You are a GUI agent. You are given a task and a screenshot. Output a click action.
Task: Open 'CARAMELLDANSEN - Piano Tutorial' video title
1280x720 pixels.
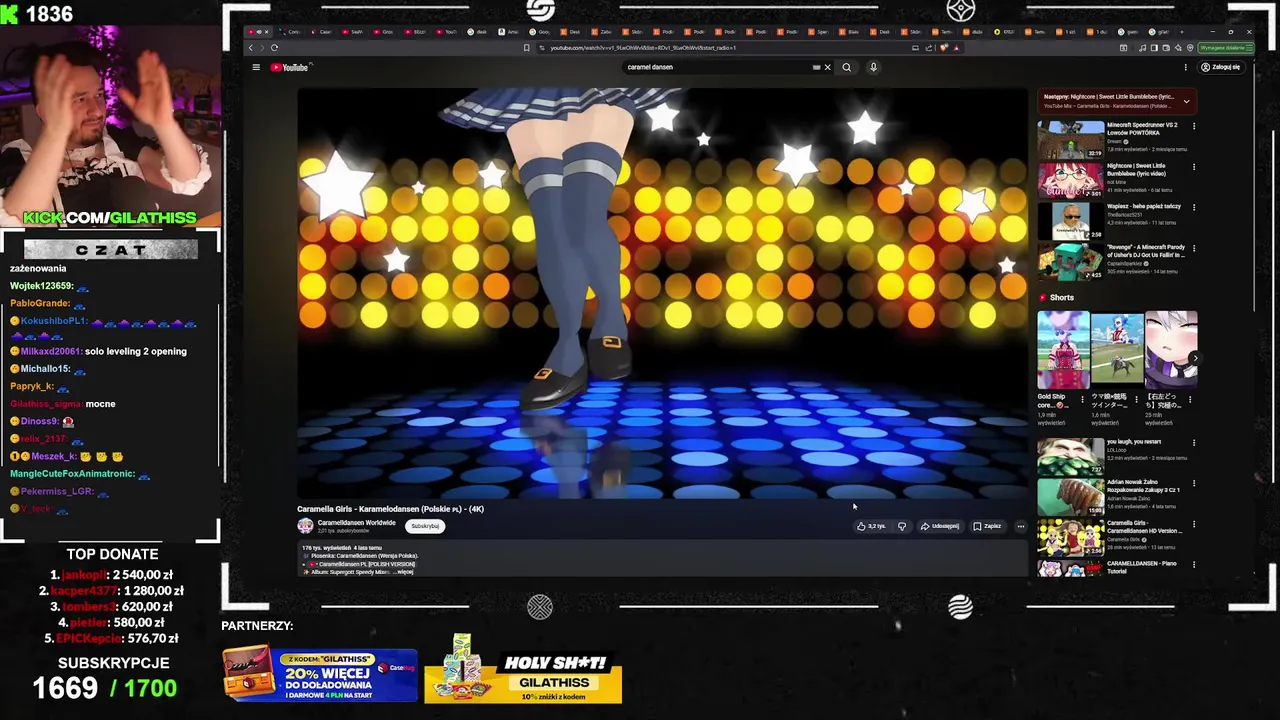1142,567
